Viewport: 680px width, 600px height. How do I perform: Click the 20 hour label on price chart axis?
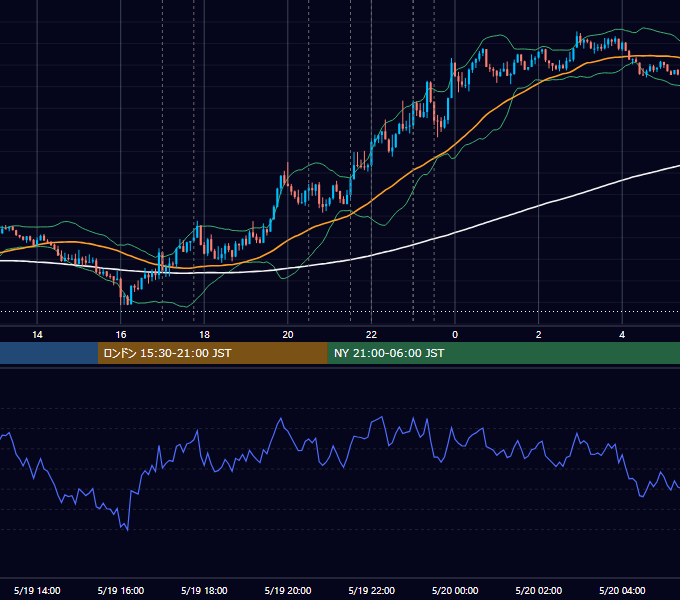pyautogui.click(x=288, y=335)
